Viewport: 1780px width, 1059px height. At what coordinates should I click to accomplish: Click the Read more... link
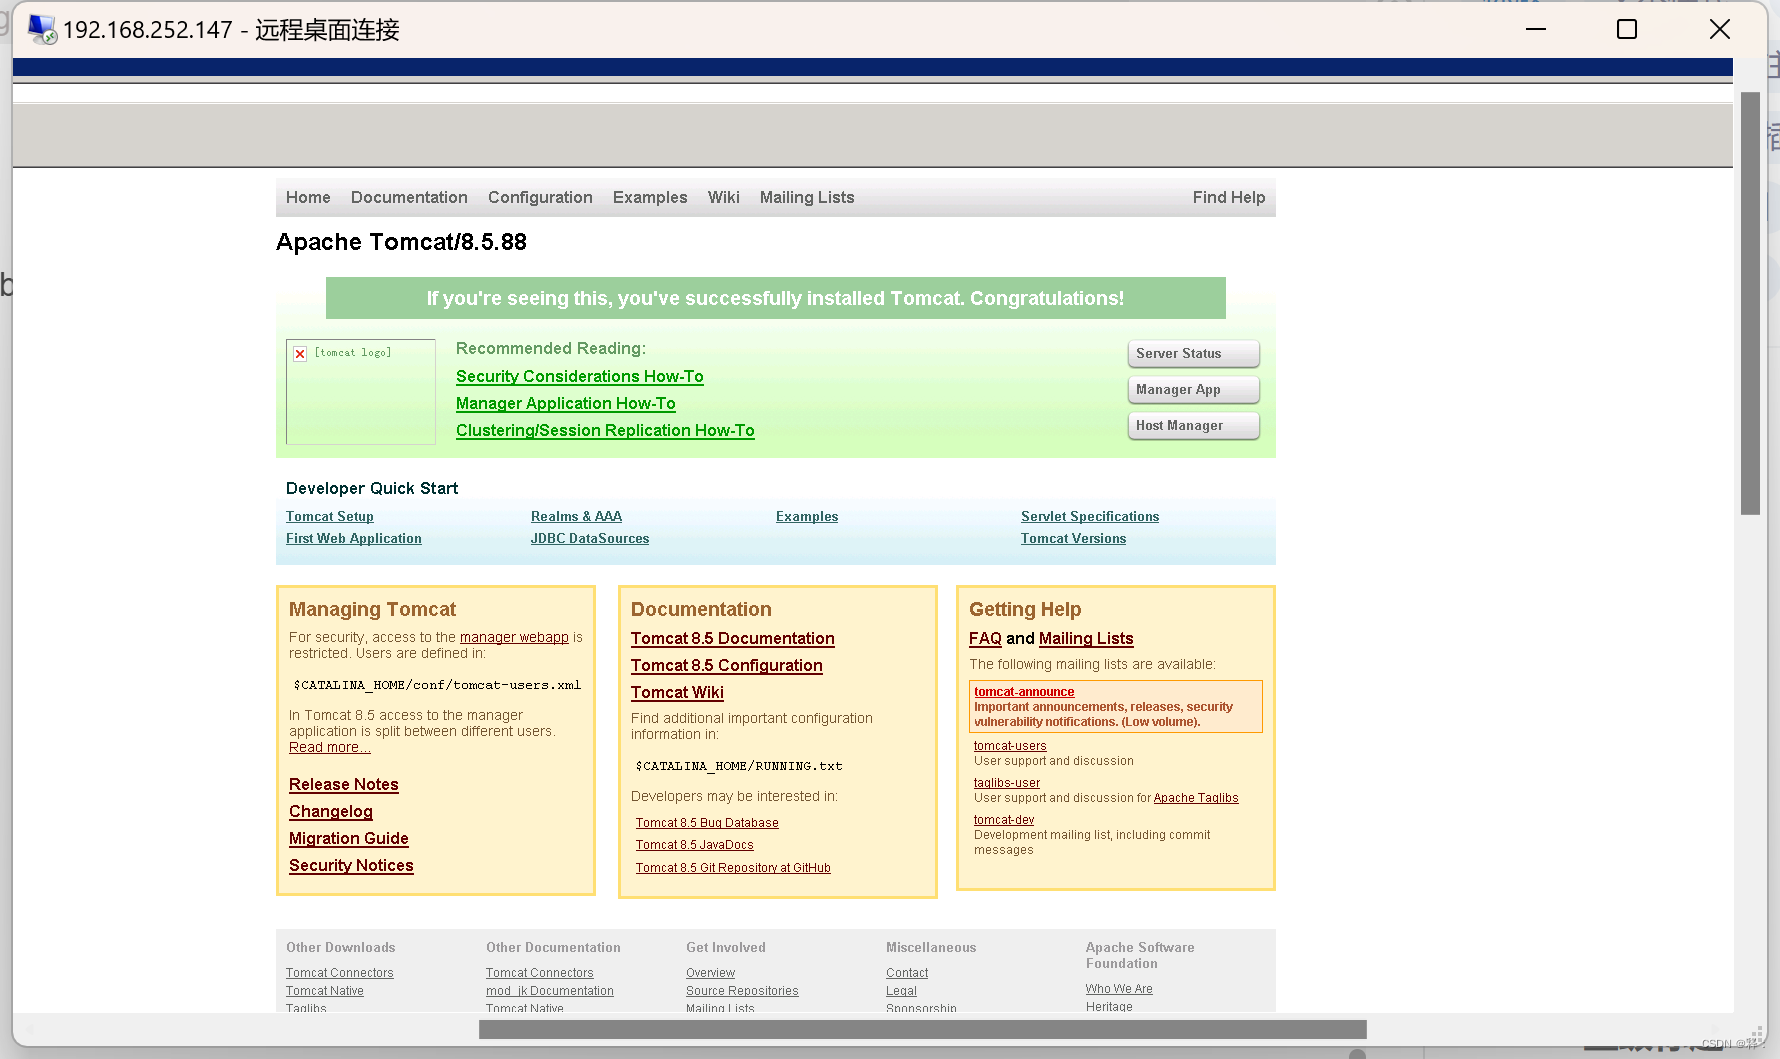tap(330, 747)
